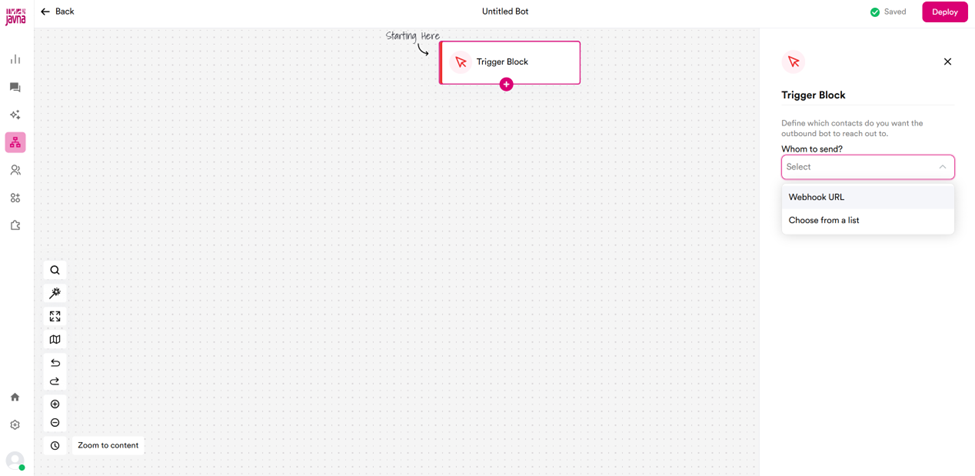Undo the last canvas action
Viewport: 975px width, 476px height.
55,363
